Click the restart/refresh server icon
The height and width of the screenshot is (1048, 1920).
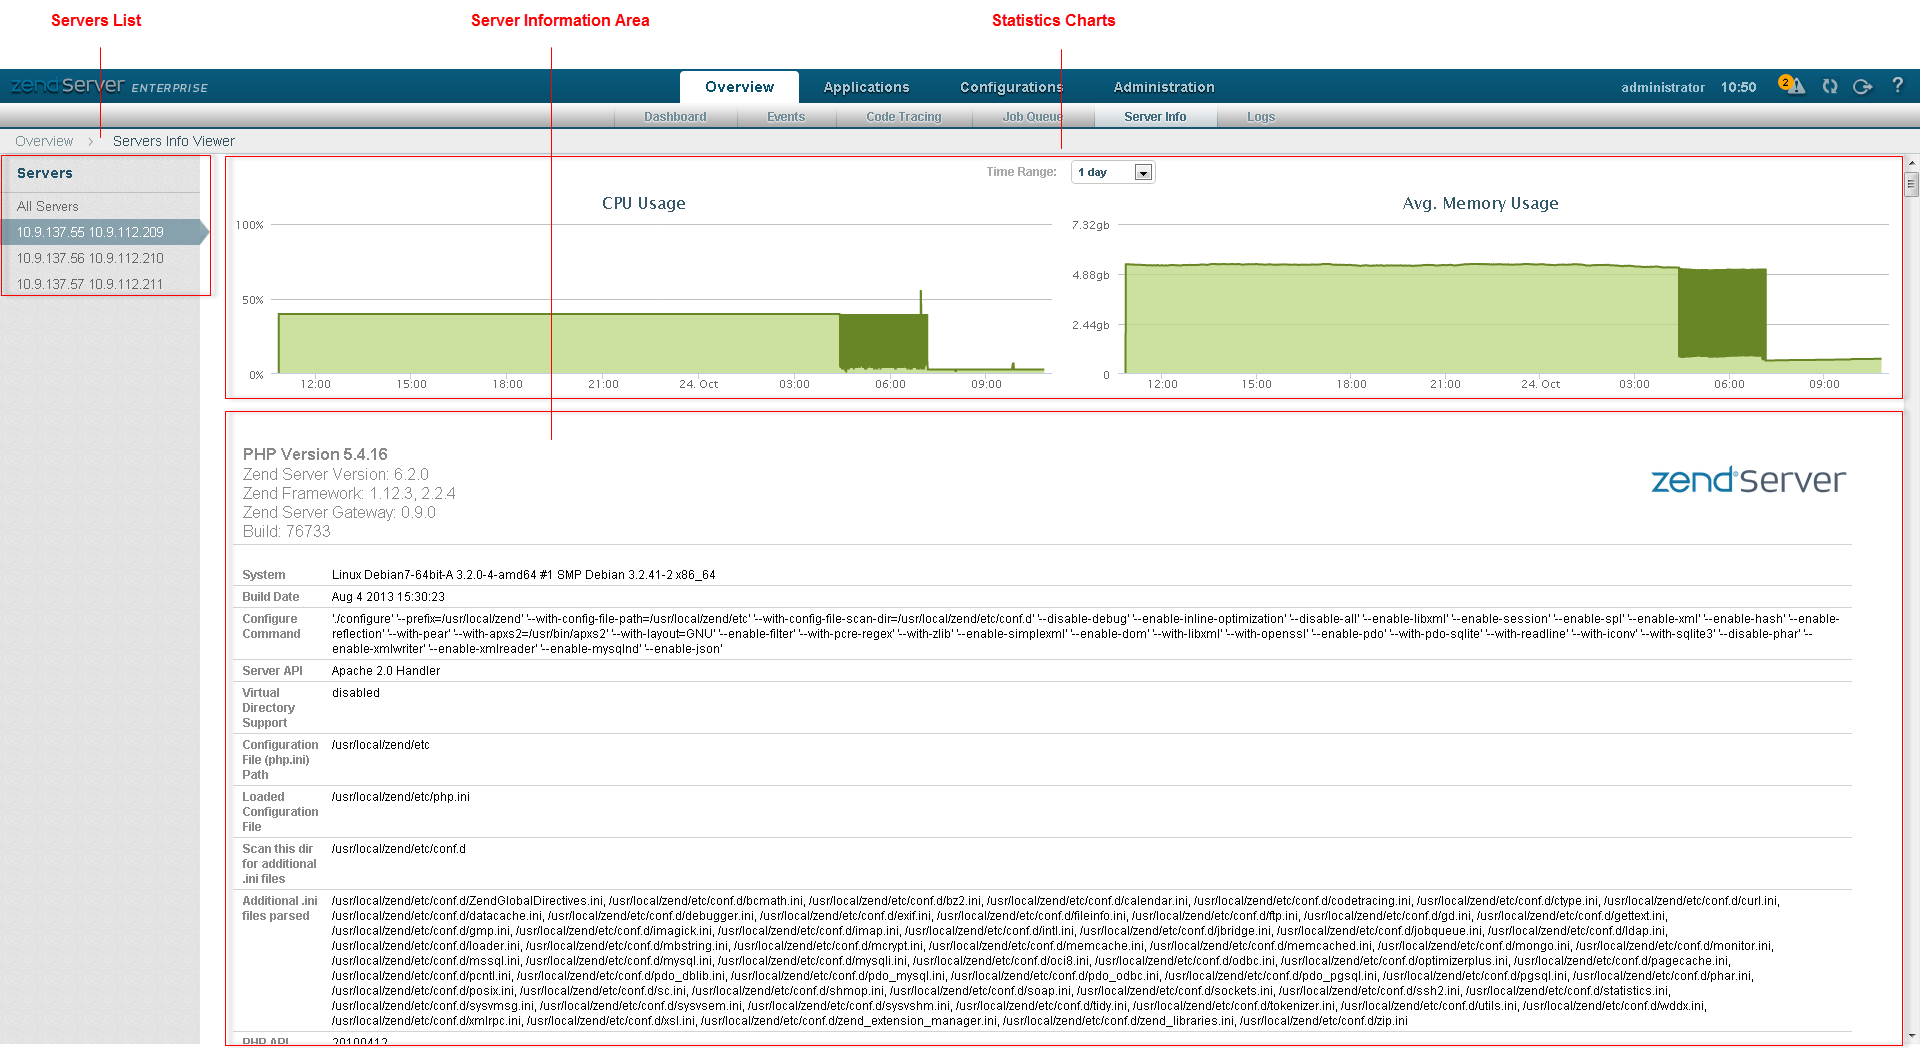[1830, 87]
